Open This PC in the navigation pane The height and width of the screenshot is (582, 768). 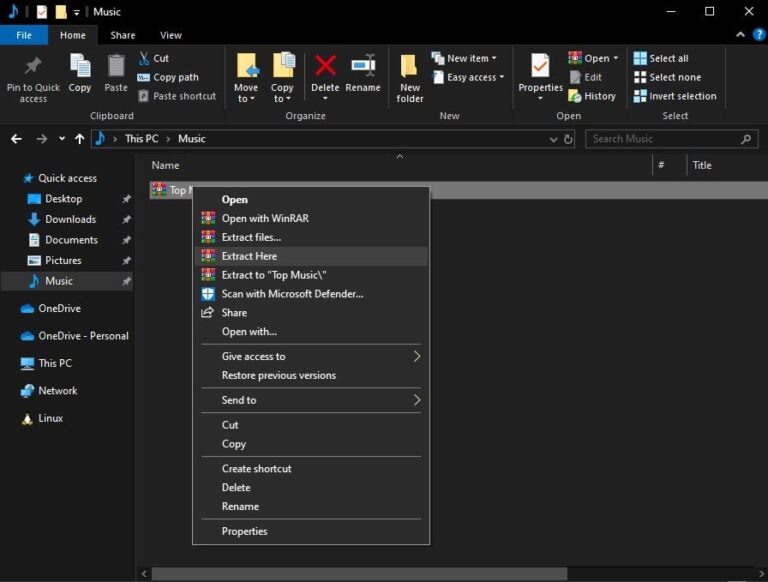(x=55, y=364)
